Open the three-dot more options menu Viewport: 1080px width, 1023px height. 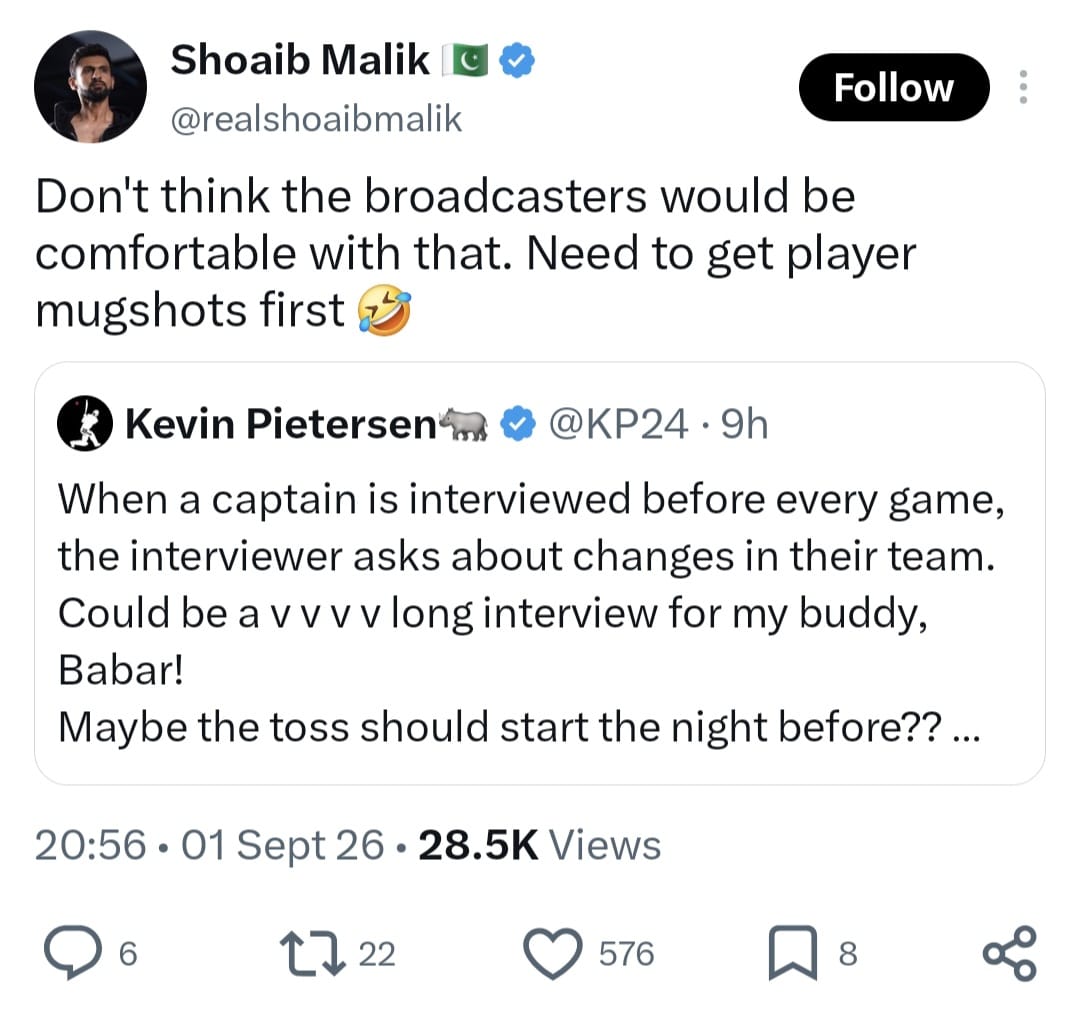pos(1024,87)
